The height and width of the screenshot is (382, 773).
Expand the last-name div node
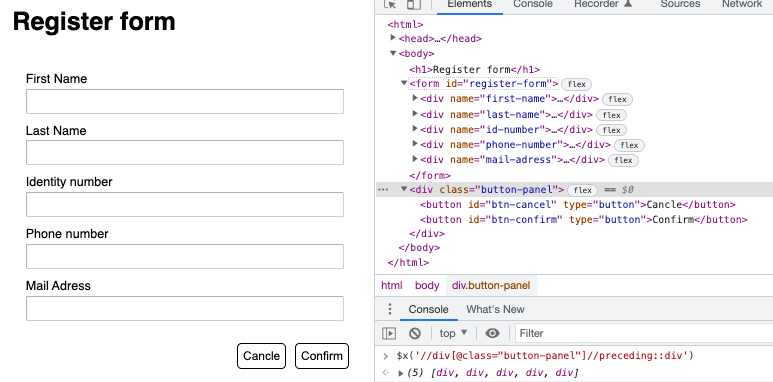click(x=415, y=114)
